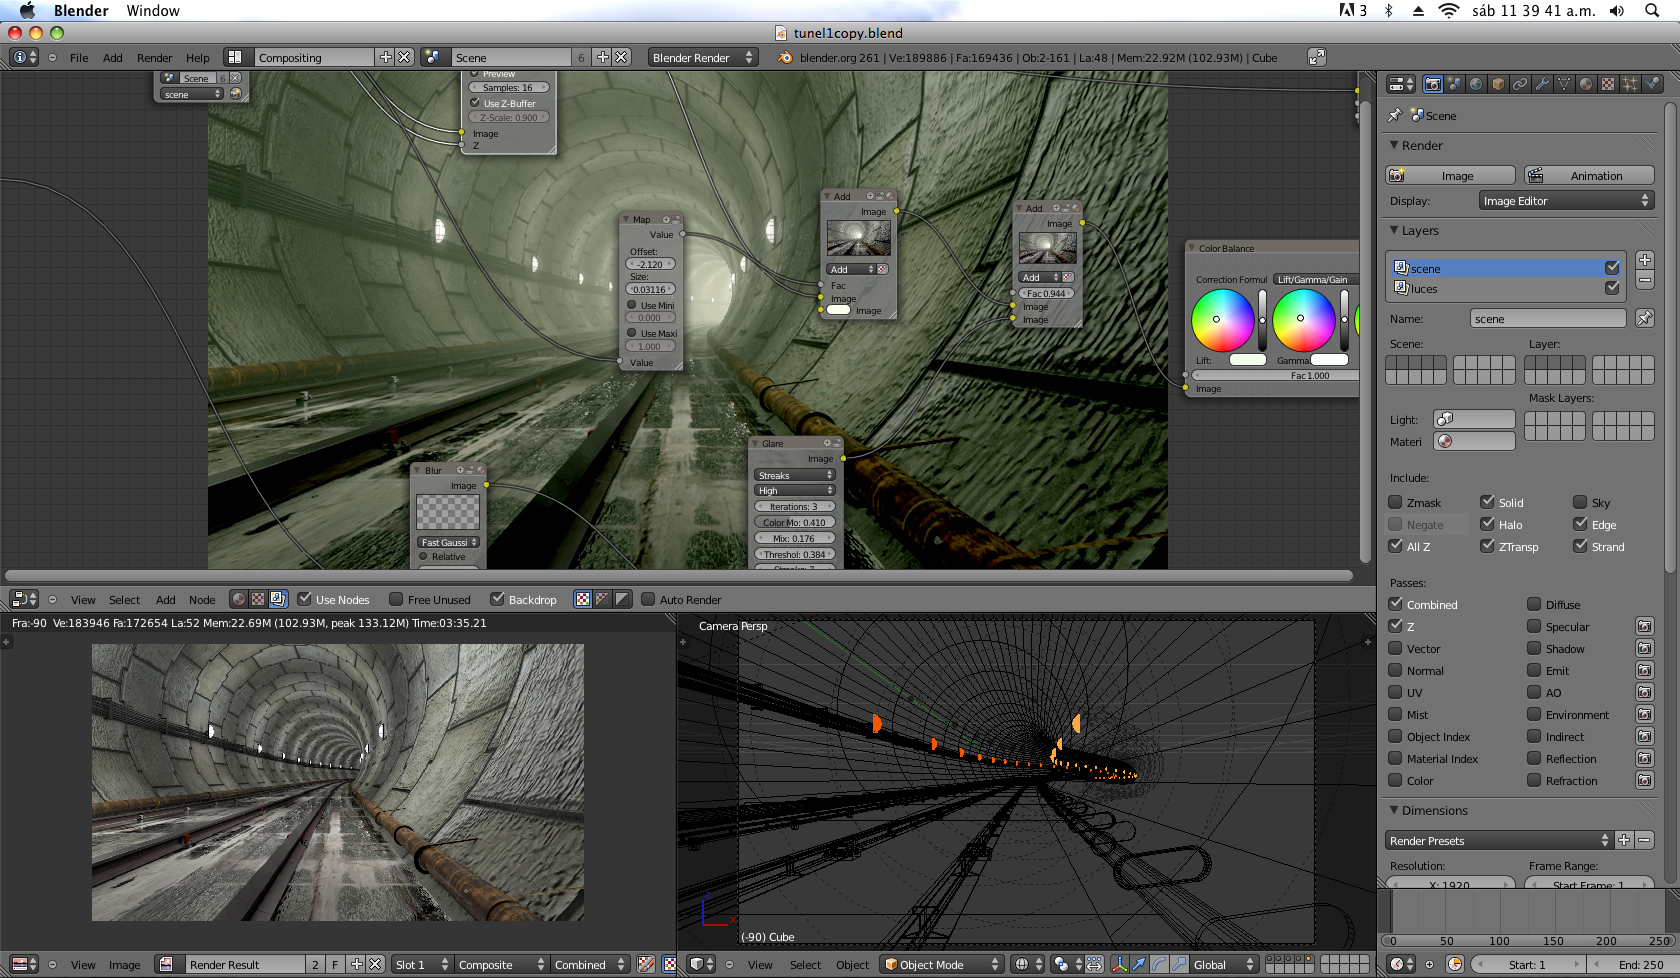Toggle the Backdrop checkbox
1680x978 pixels.
(497, 599)
